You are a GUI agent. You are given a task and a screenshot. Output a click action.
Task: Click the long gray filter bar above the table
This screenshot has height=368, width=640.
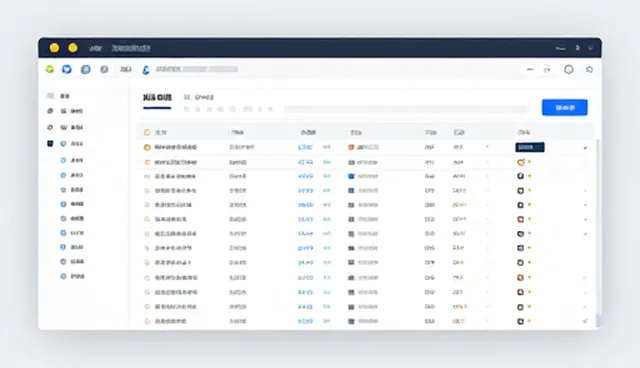pyautogui.click(x=407, y=109)
